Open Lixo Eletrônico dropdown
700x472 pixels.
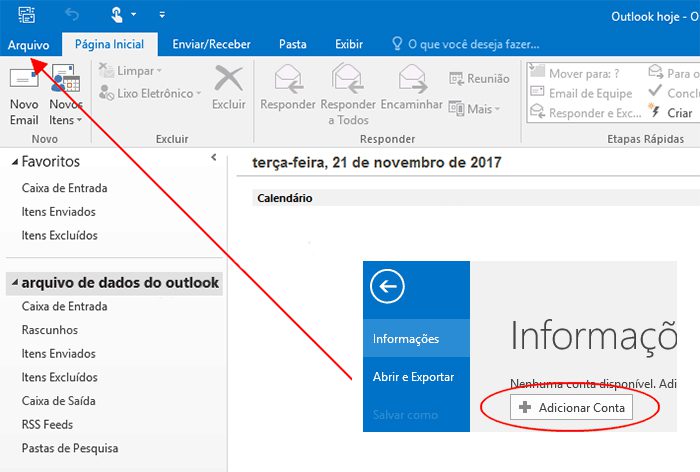pyautogui.click(x=150, y=93)
